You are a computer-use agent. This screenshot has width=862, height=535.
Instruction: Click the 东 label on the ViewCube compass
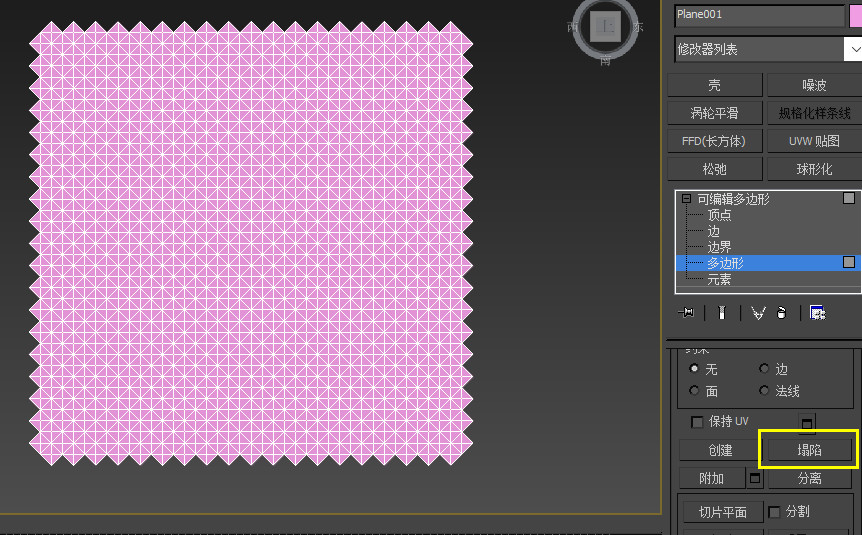(x=638, y=26)
